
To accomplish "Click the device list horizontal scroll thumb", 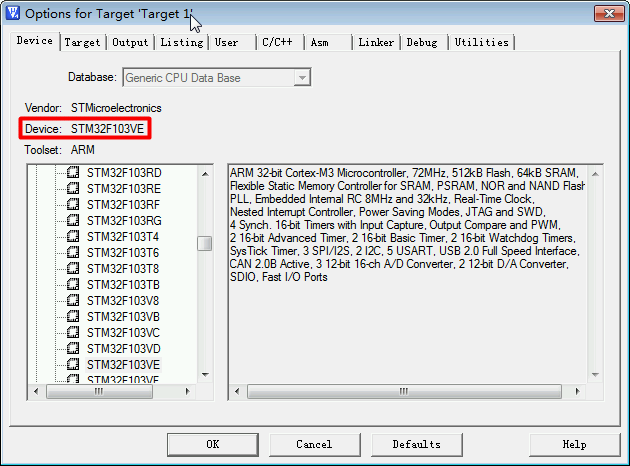I will (99, 391).
